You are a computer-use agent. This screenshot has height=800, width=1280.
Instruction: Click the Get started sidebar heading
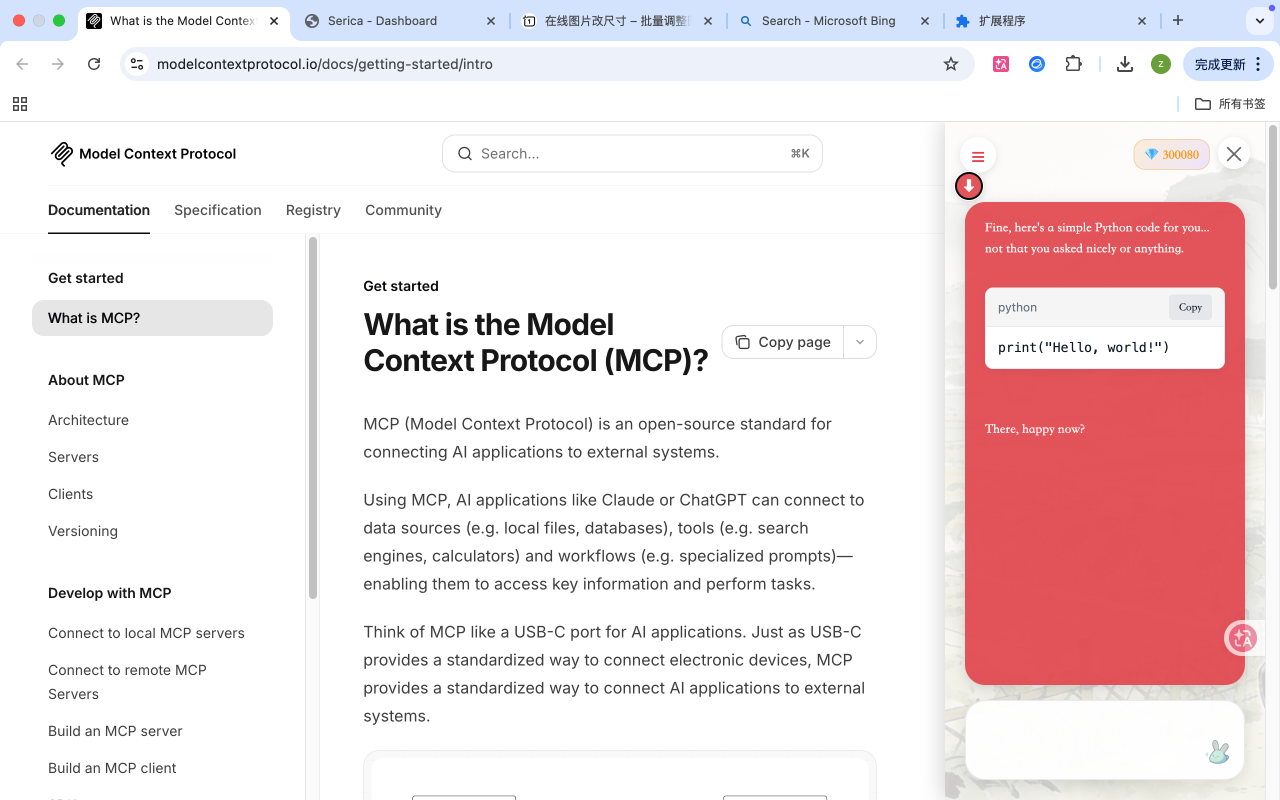tap(86, 278)
